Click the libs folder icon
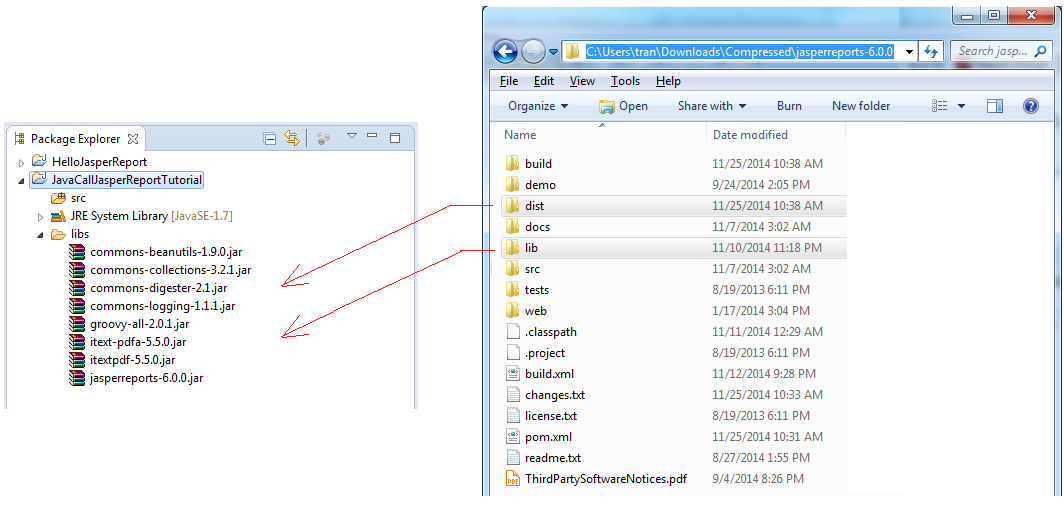Screen dimensions: 1064x510 58,234
